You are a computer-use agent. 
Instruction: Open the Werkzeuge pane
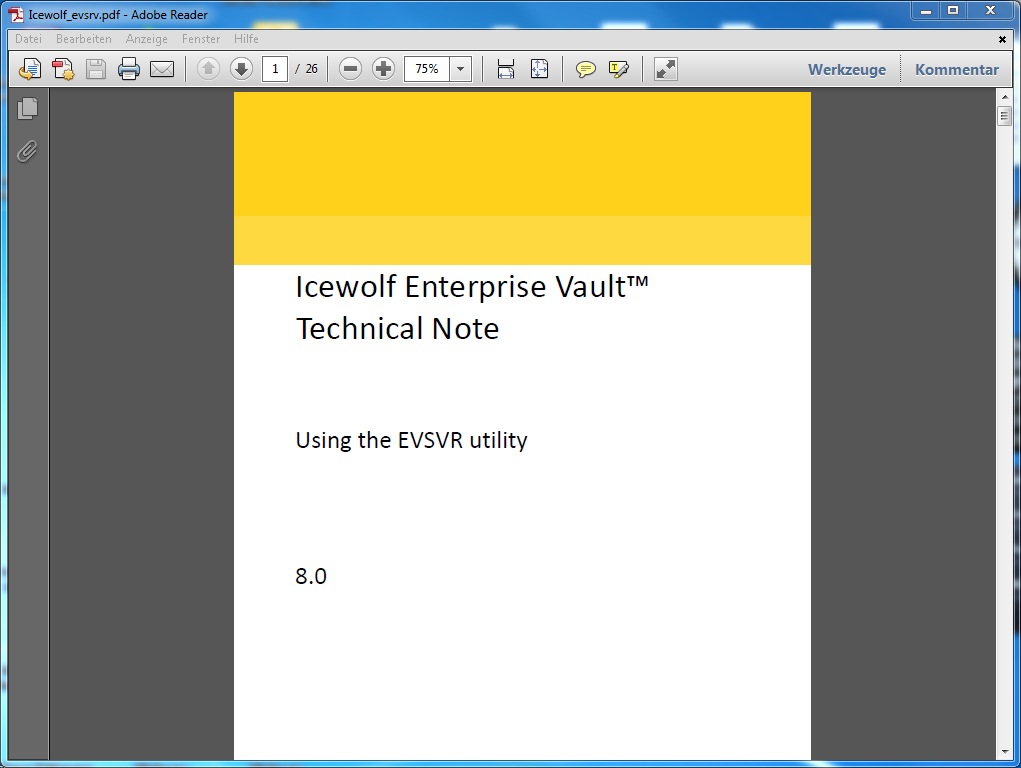point(846,70)
